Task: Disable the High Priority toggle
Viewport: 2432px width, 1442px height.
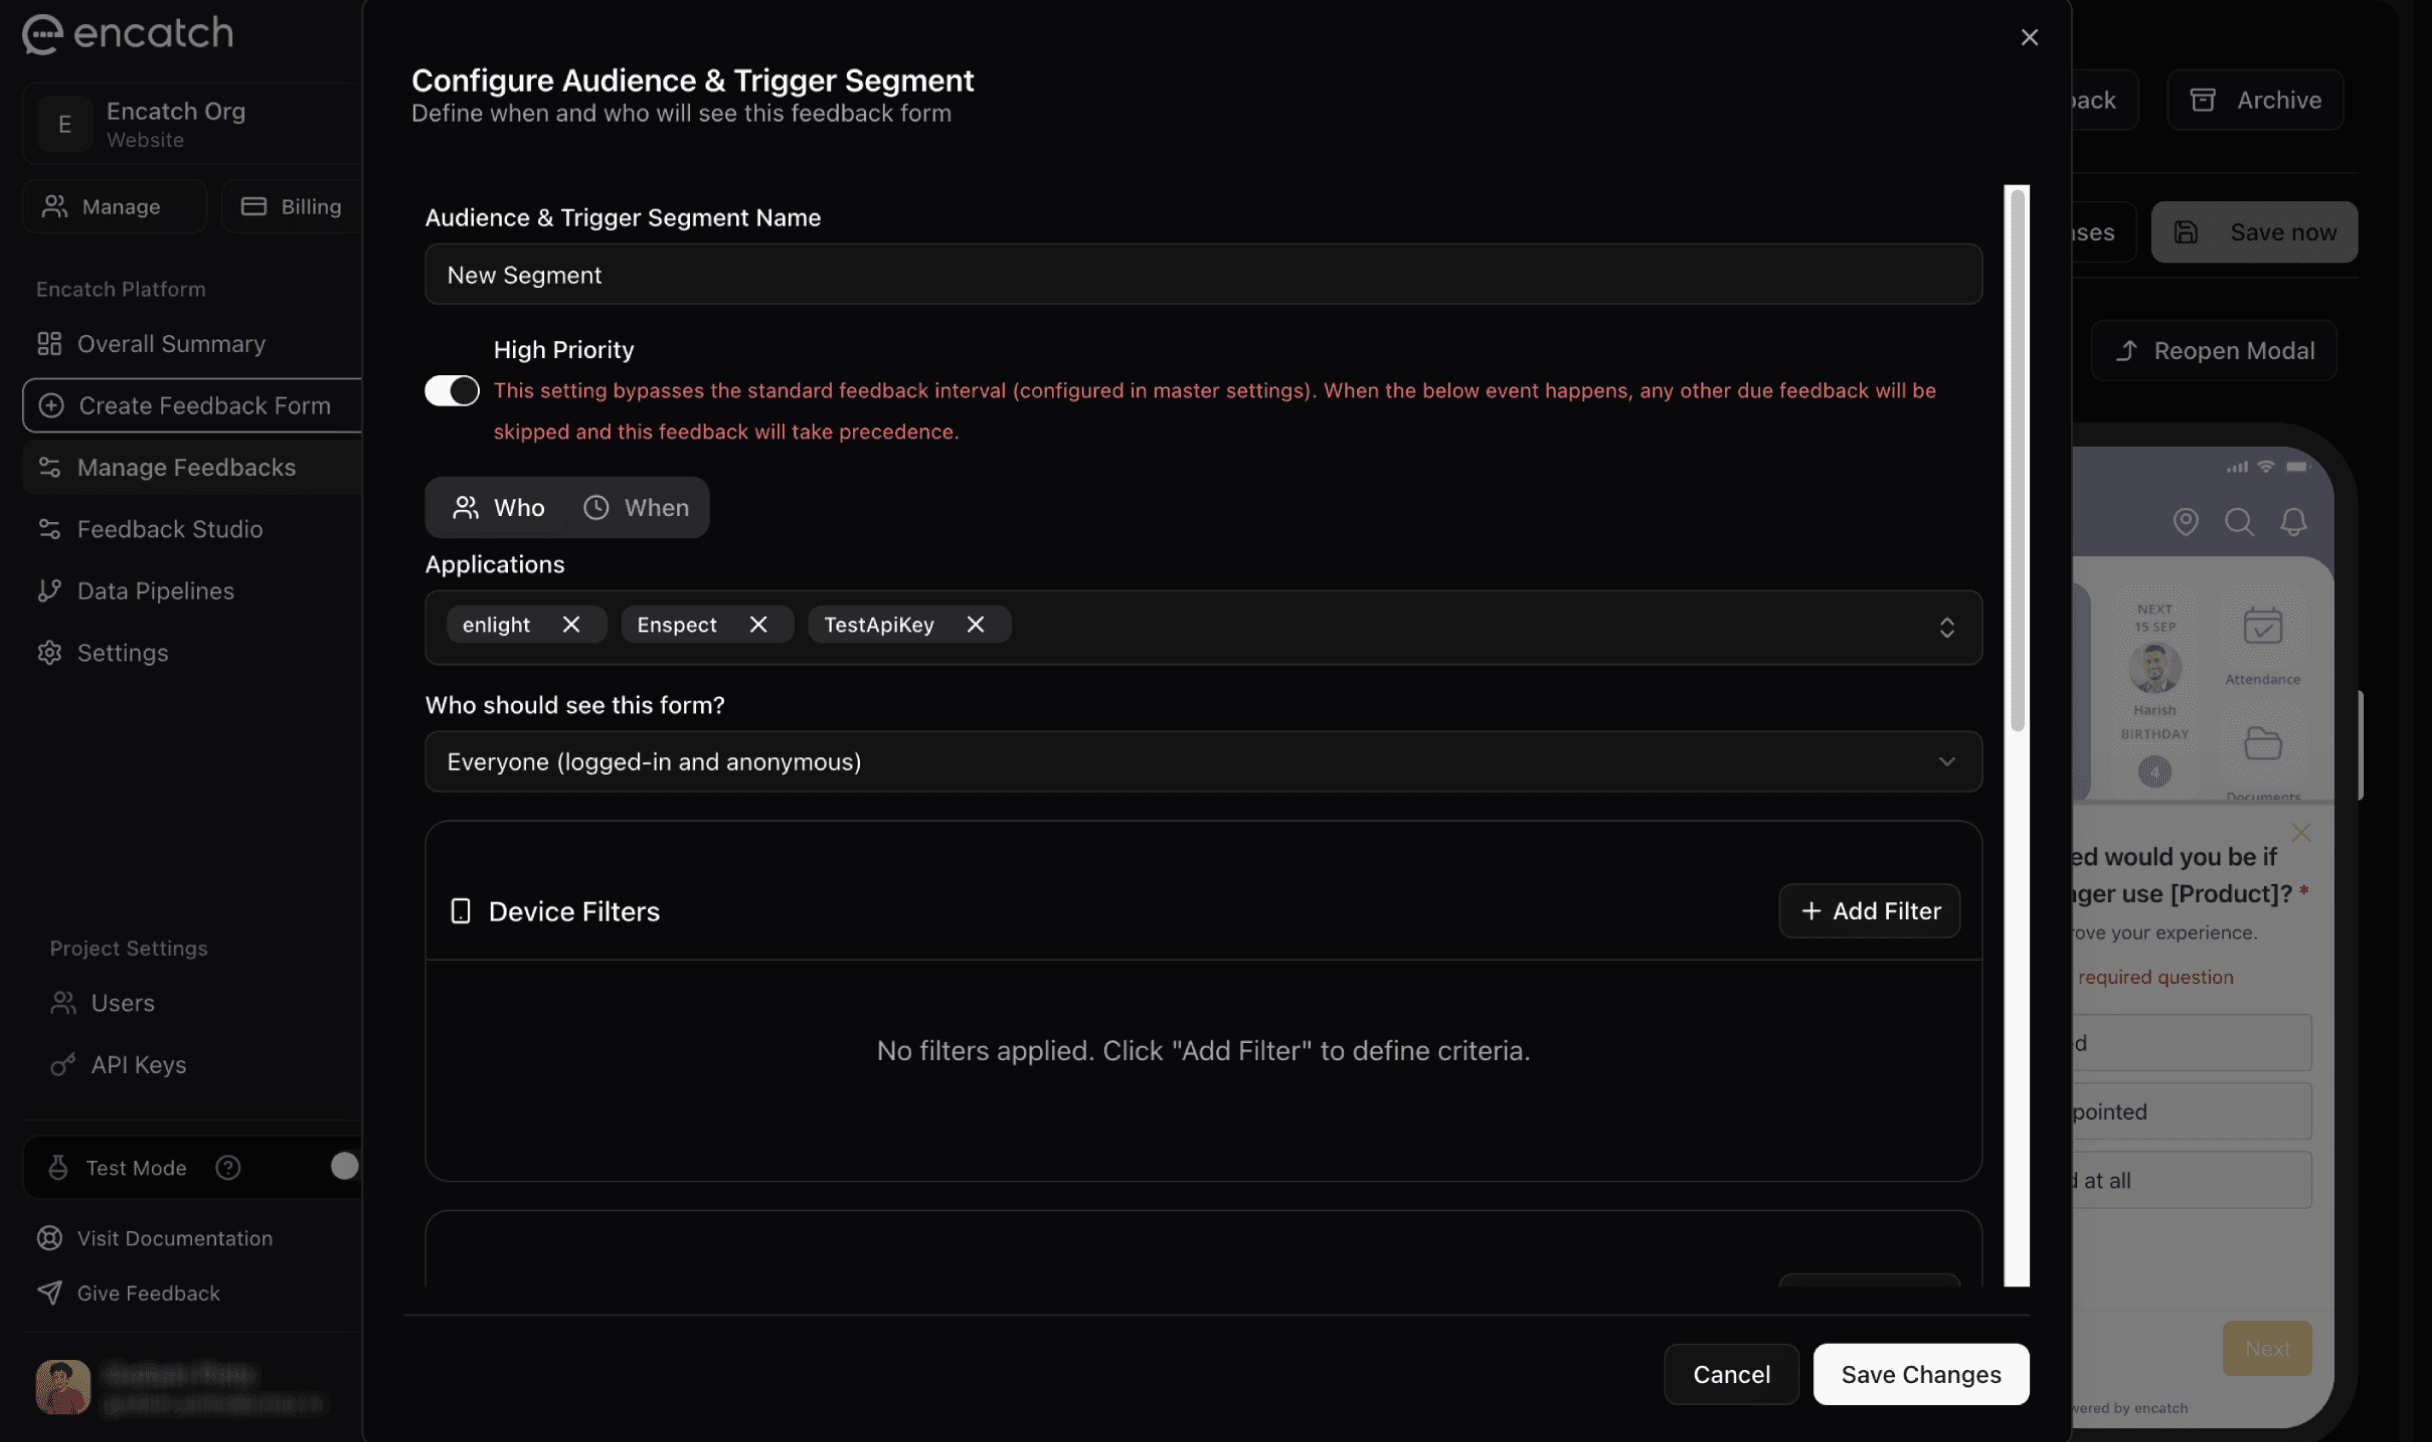Action: [x=452, y=391]
